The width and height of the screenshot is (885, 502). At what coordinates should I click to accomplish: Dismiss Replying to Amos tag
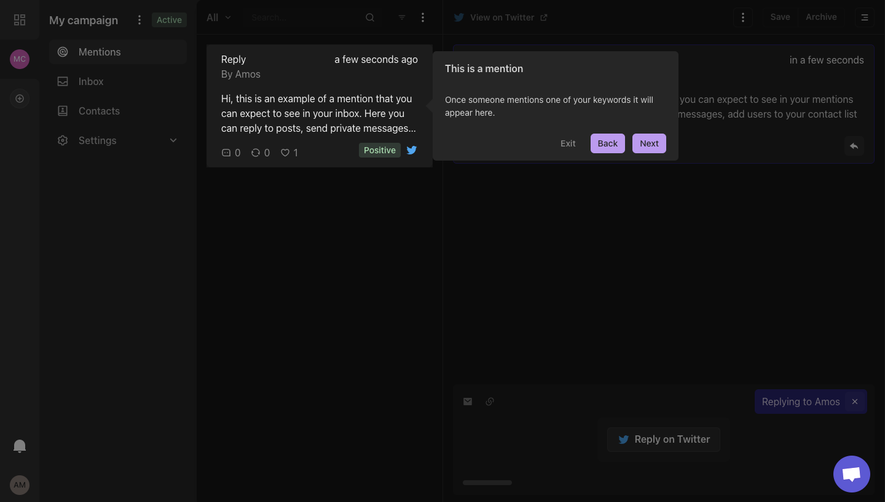[855, 401]
